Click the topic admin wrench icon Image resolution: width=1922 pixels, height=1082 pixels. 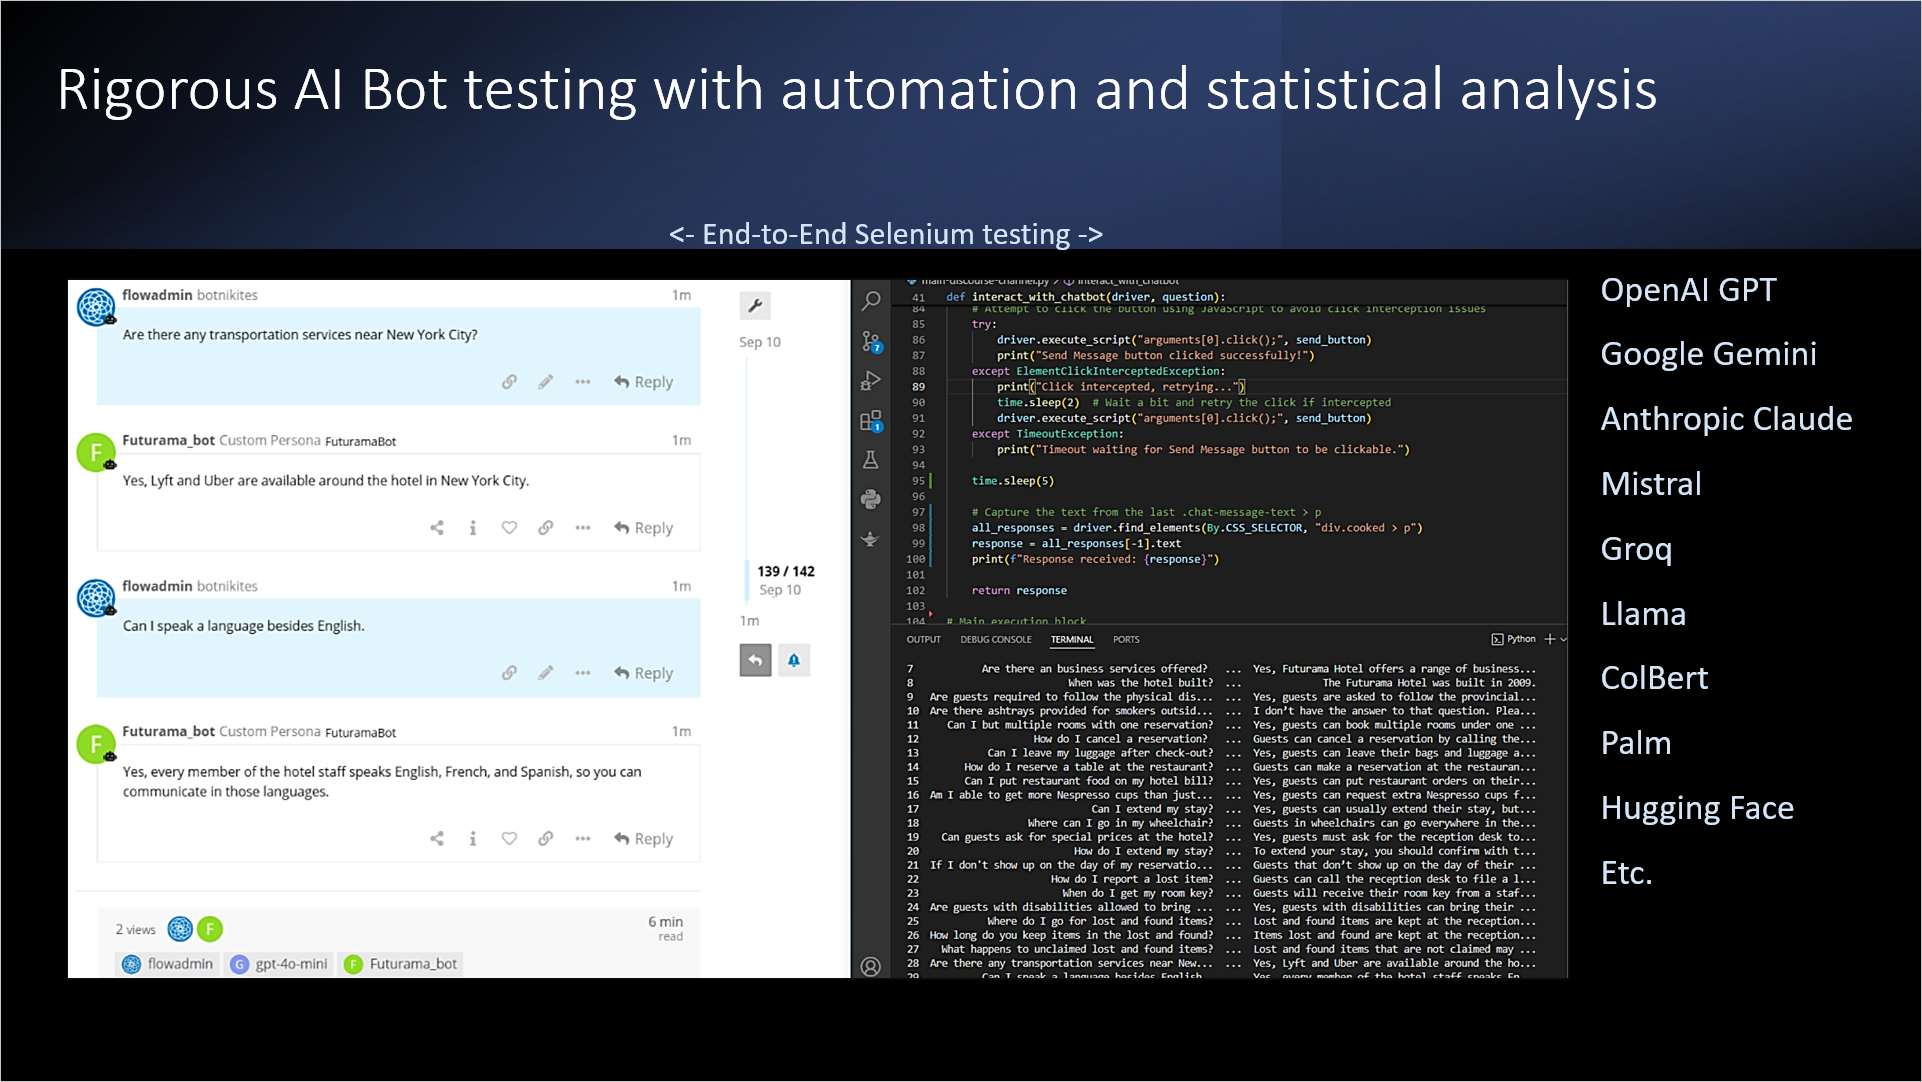[x=755, y=306]
